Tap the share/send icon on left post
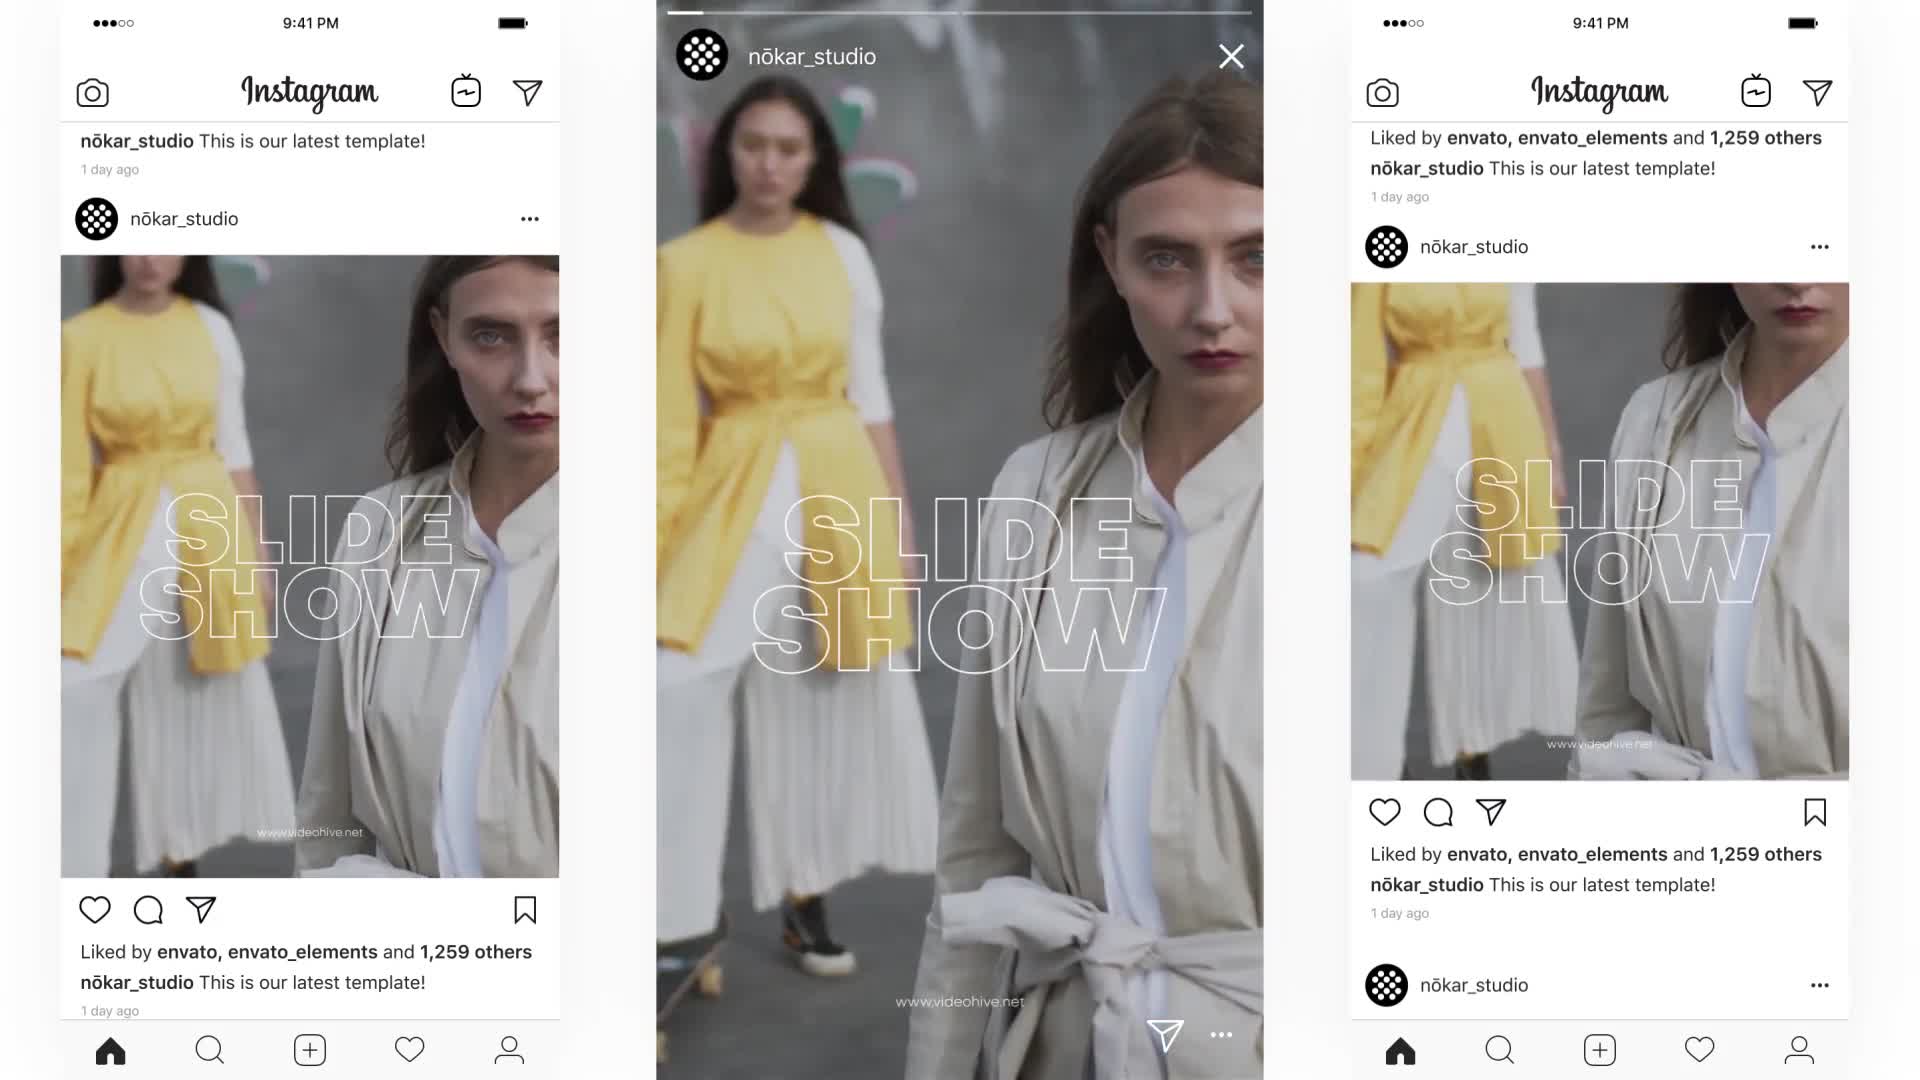Viewport: 1920px width, 1080px height. coord(200,909)
